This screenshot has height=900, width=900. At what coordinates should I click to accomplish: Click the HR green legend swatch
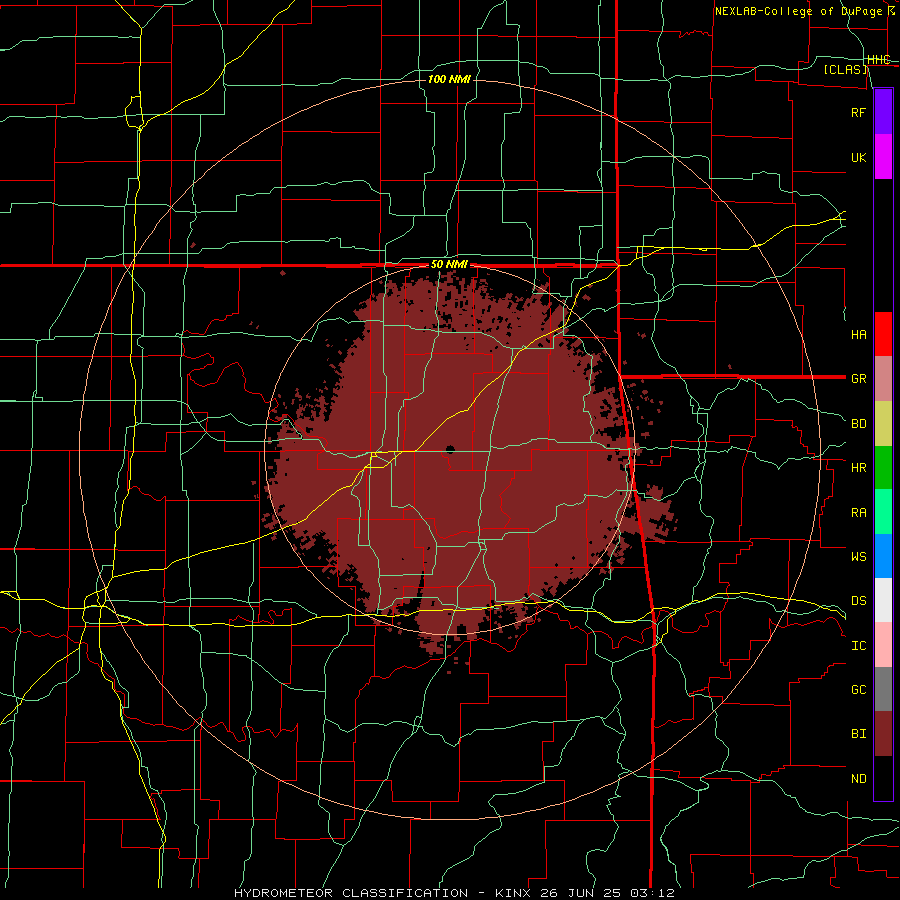[x=883, y=468]
